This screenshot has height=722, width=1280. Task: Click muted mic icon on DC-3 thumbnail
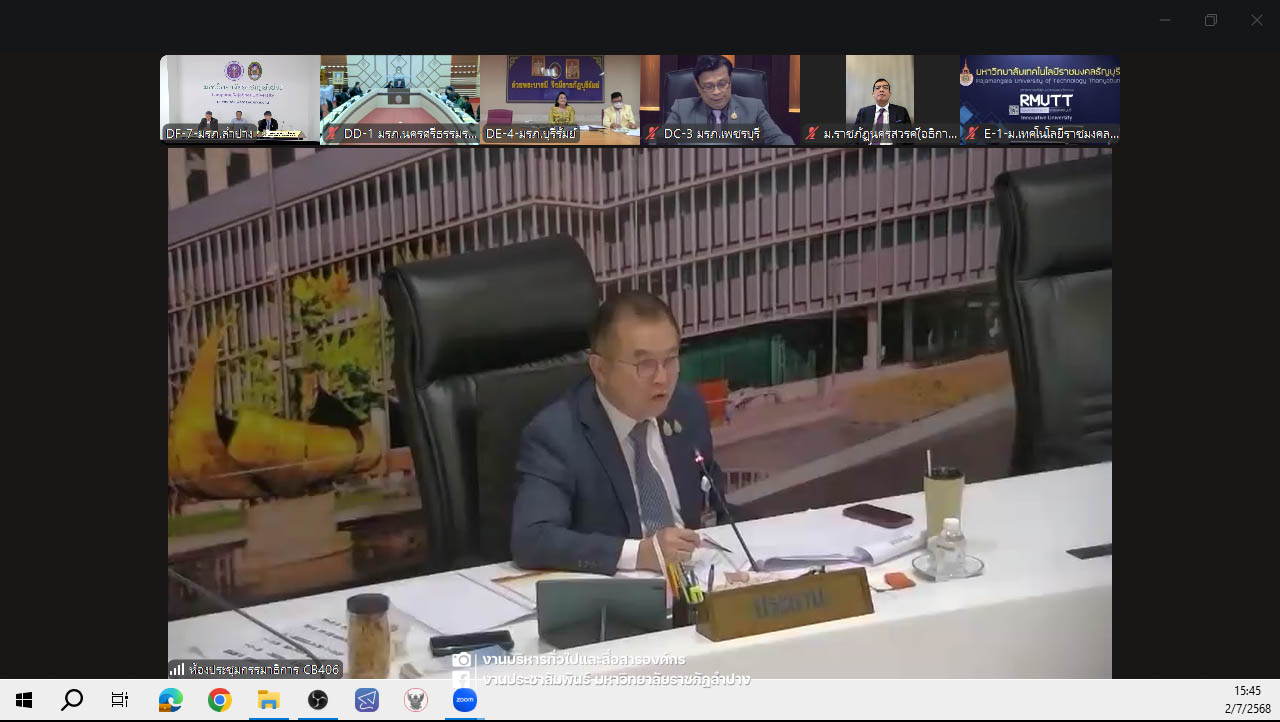click(x=652, y=133)
